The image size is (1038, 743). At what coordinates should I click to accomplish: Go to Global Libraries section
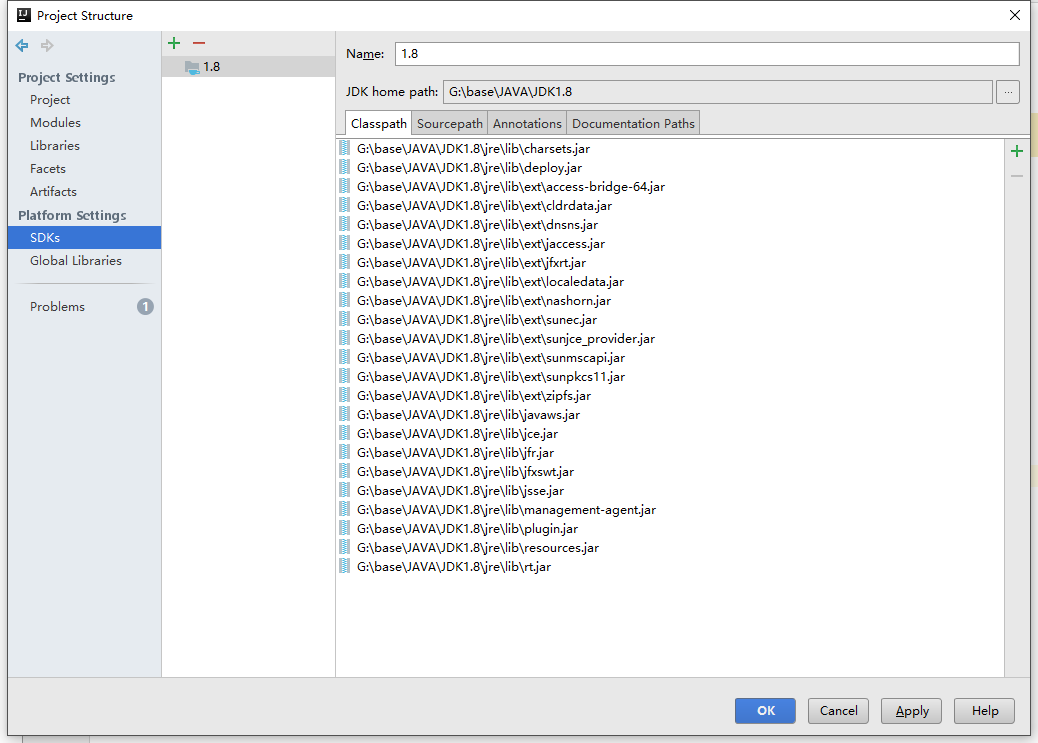point(76,261)
